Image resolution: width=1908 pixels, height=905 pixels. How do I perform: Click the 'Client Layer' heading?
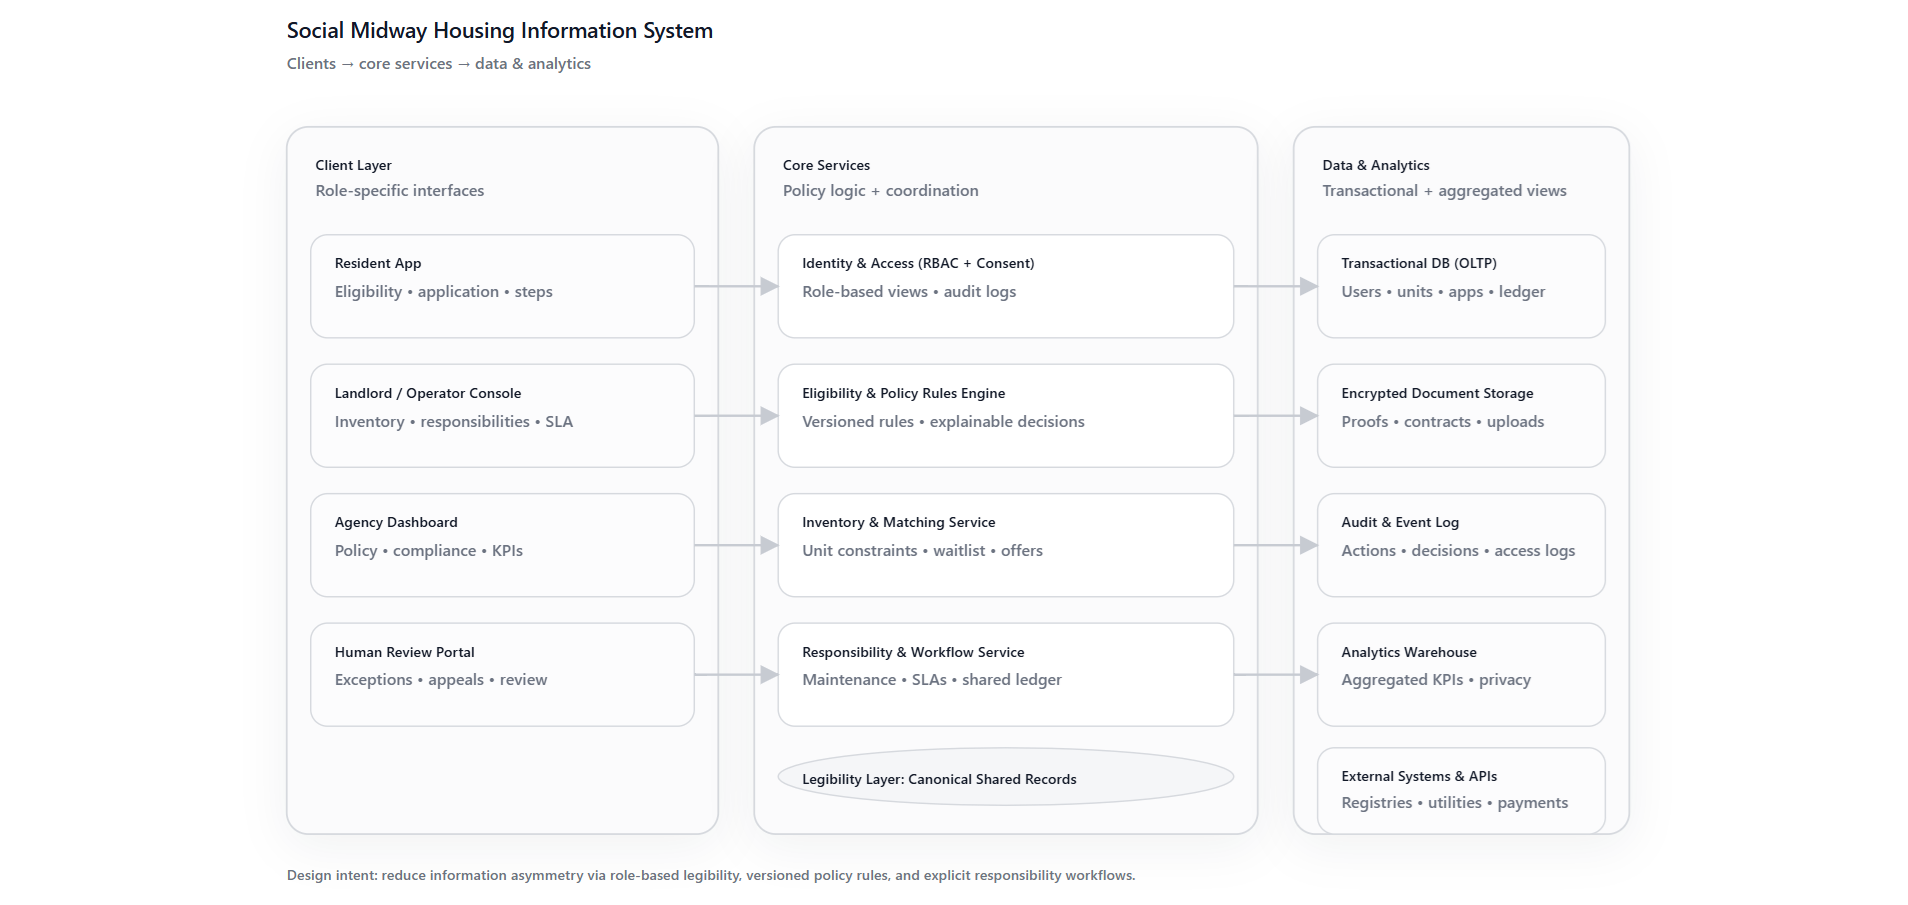[x=353, y=165]
